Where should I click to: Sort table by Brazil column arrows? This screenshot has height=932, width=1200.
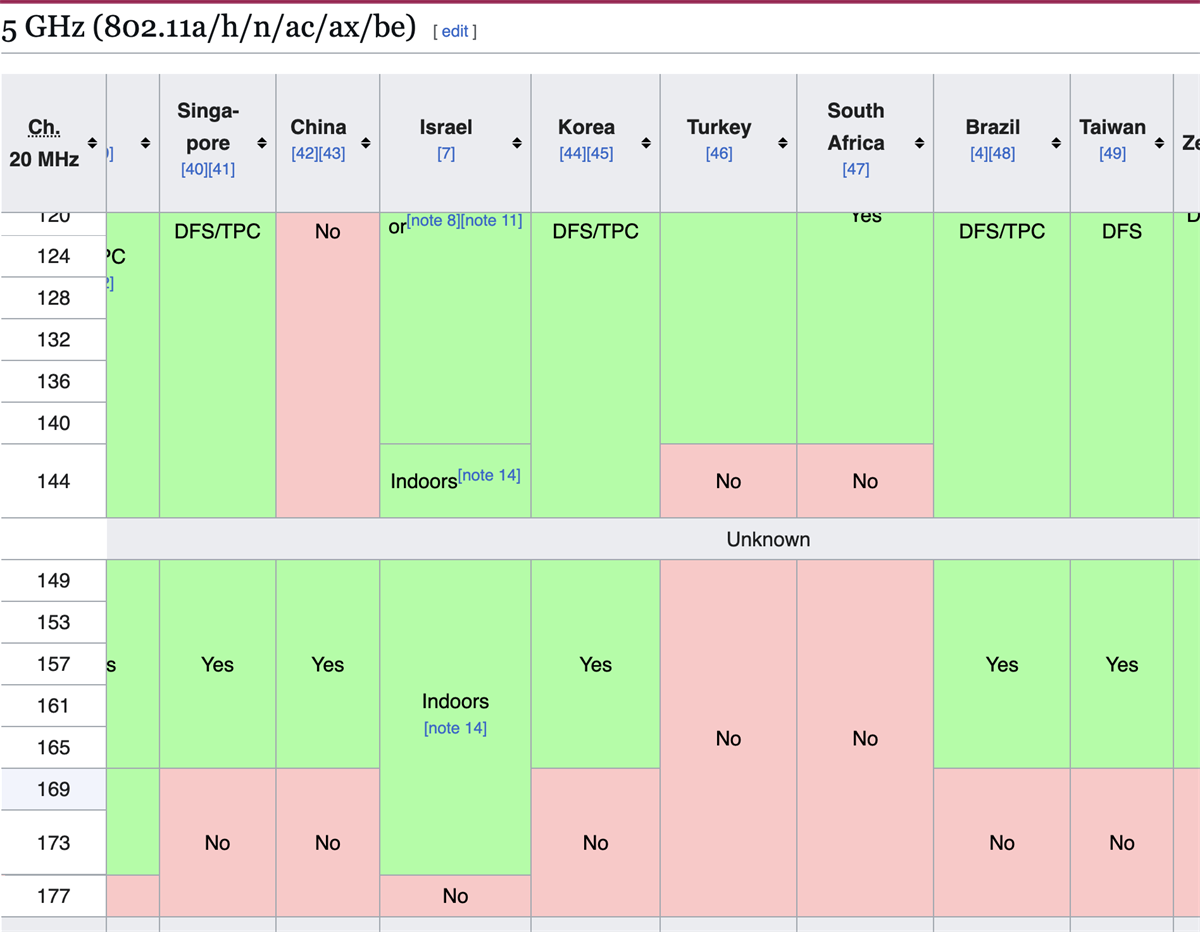1056,143
